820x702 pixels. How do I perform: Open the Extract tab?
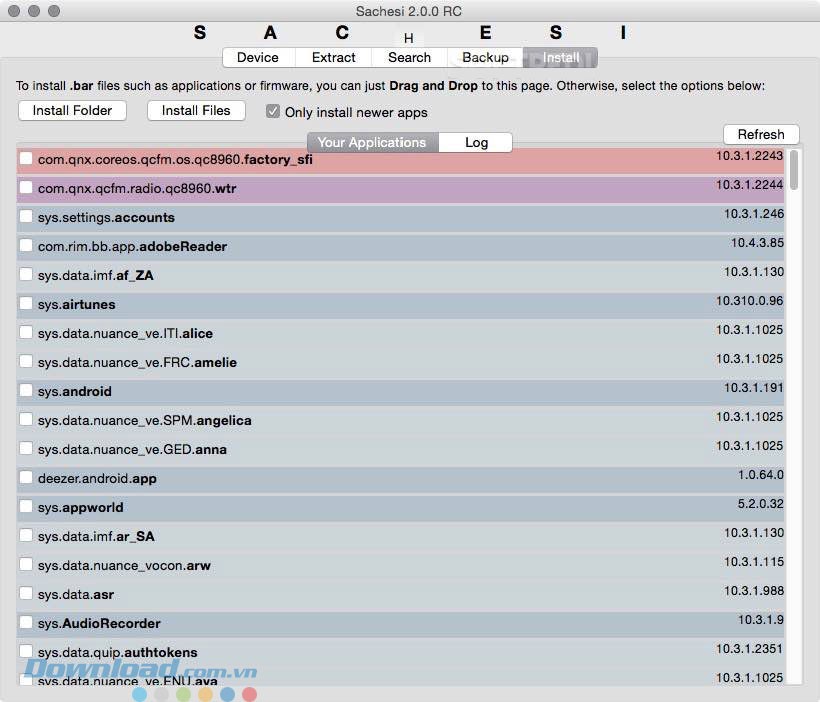tap(334, 58)
